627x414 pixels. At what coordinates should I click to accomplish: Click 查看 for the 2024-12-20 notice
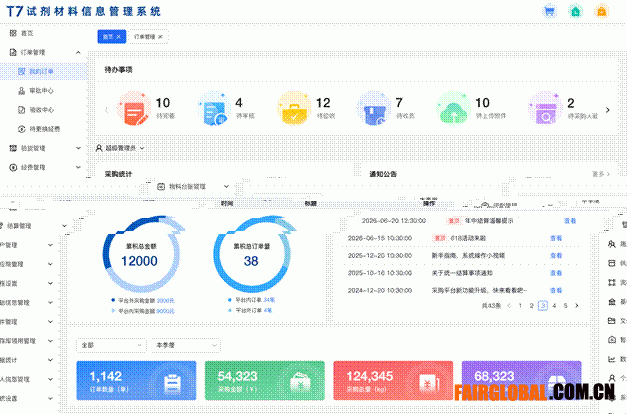[x=556, y=290]
